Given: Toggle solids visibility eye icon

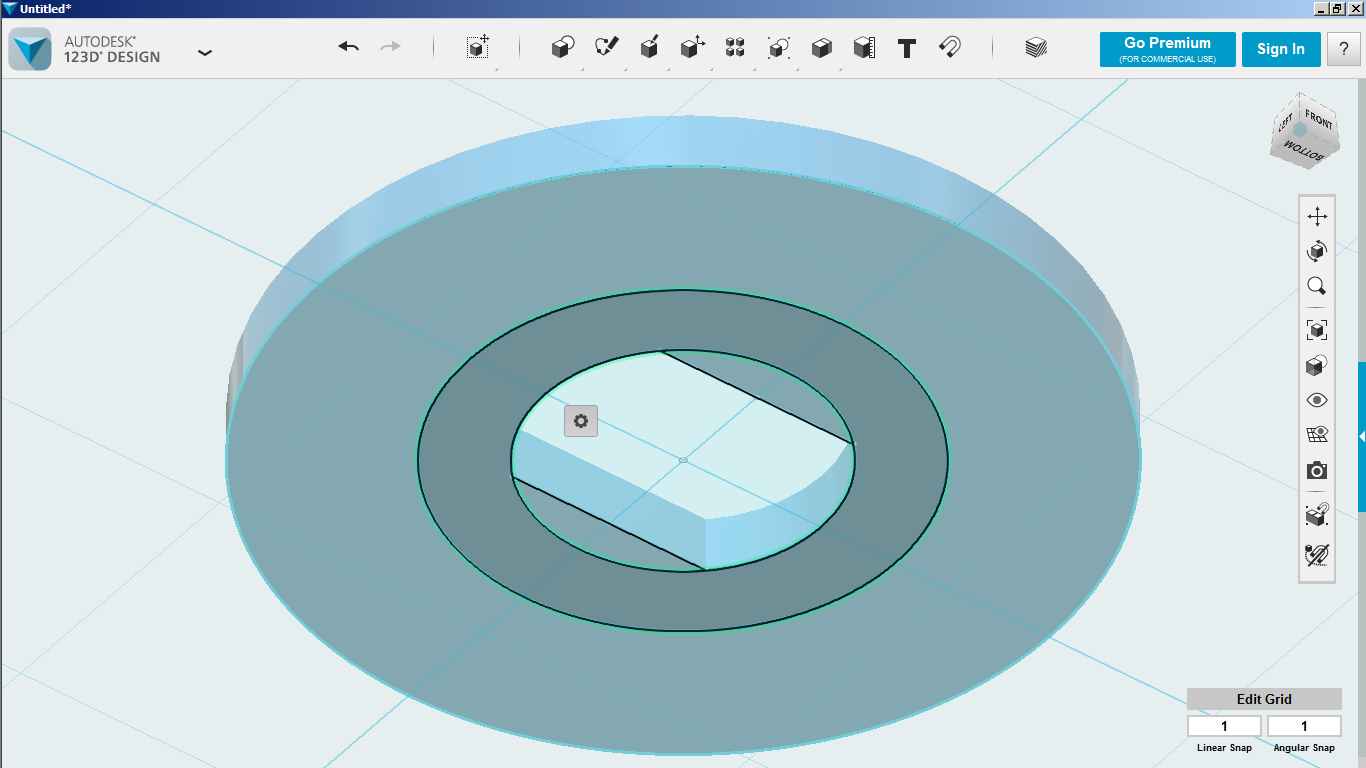Looking at the screenshot, I should pyautogui.click(x=1317, y=400).
